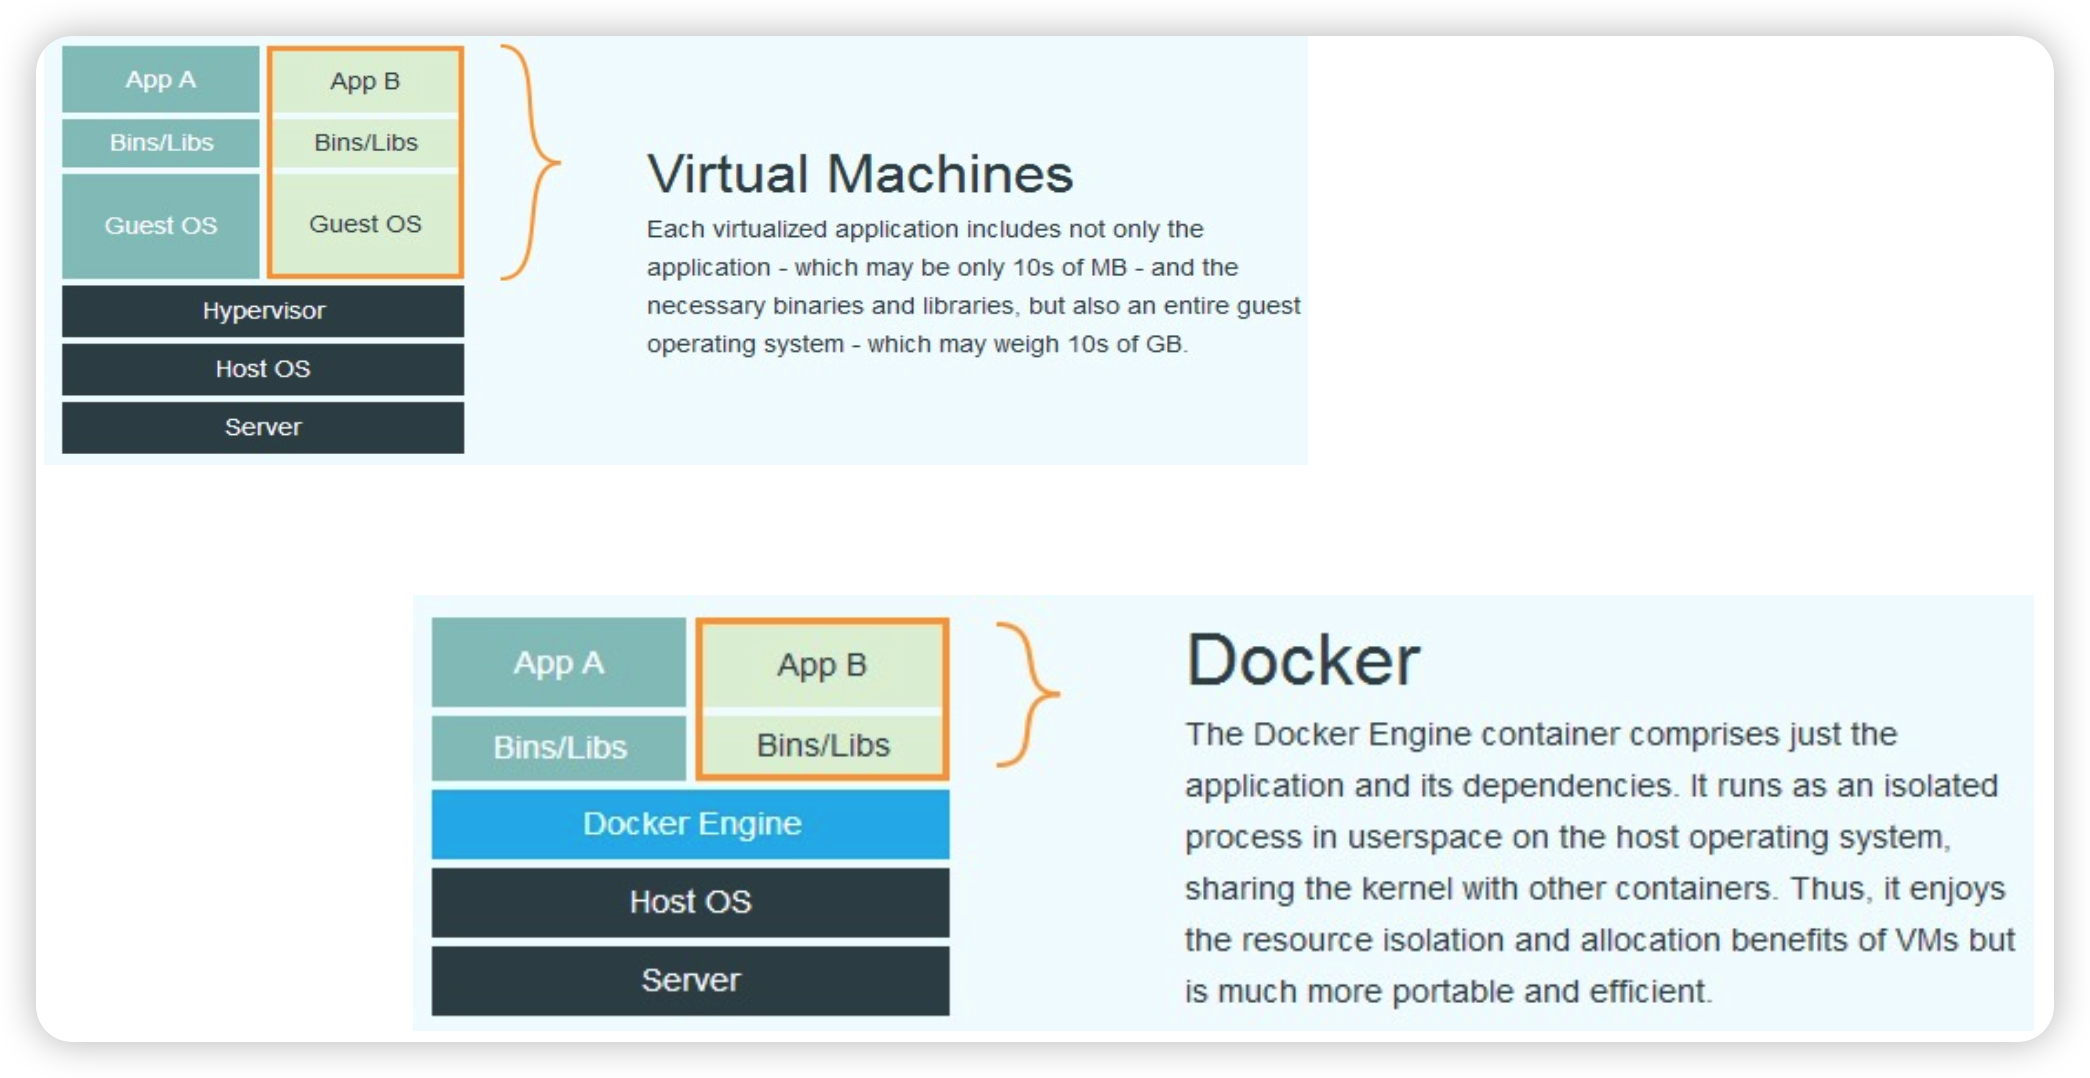
Task: Click App B block in Docker diagram
Action: 822,664
